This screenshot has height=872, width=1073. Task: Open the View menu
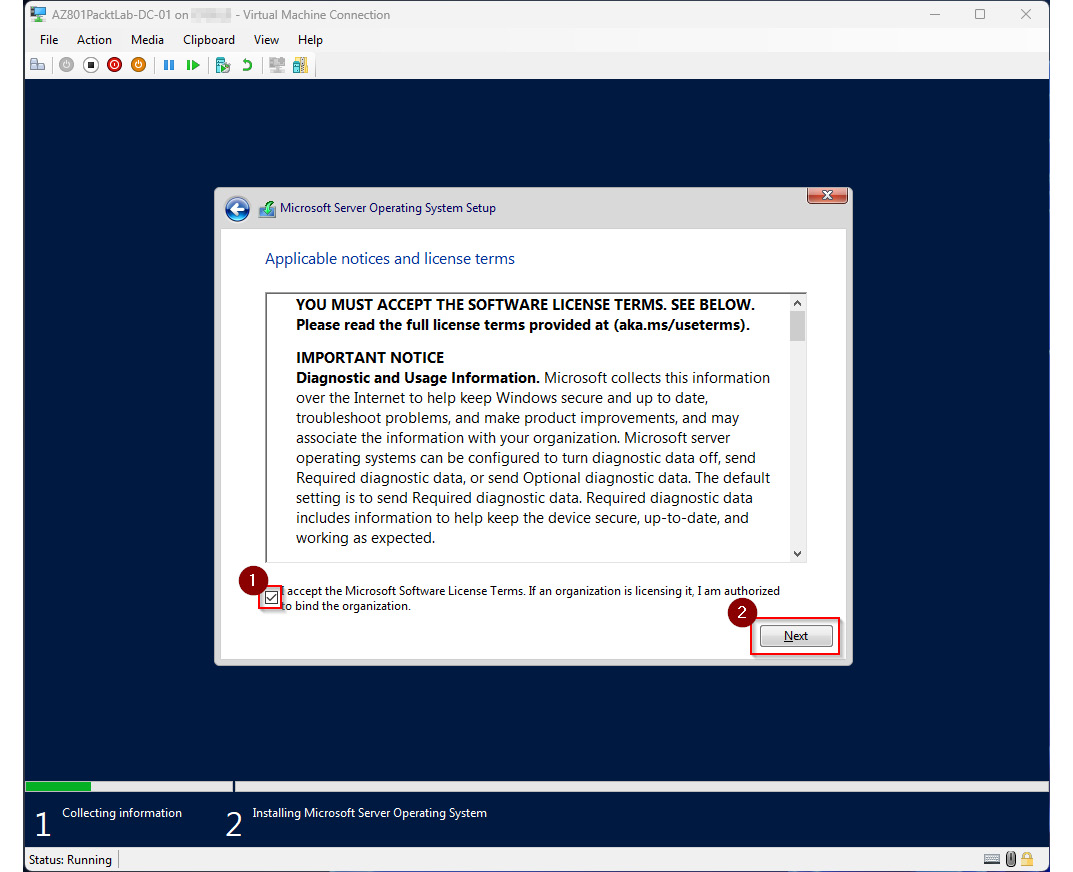point(266,40)
